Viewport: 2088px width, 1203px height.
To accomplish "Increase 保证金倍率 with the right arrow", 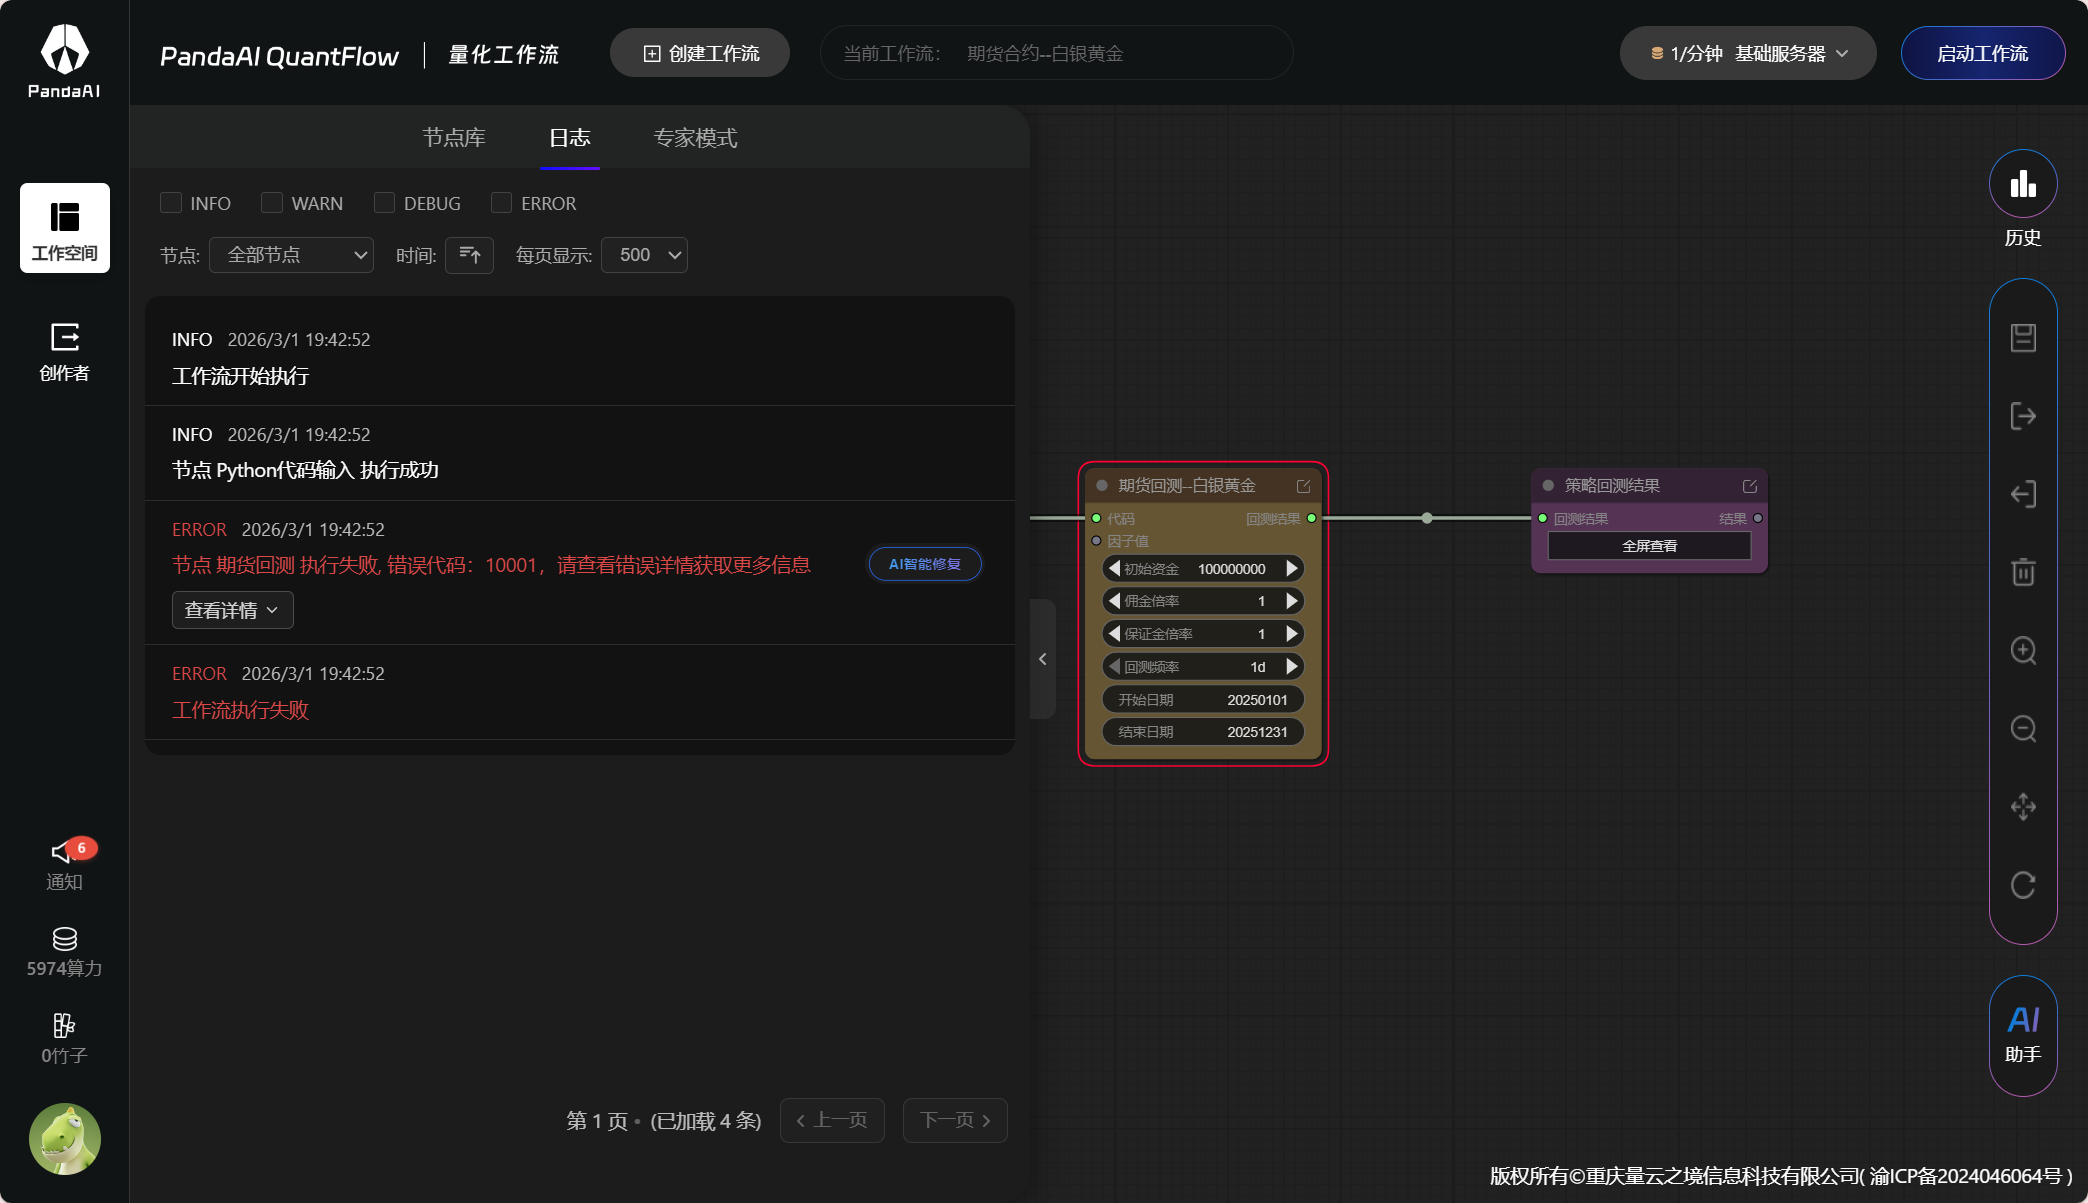I will point(1292,634).
